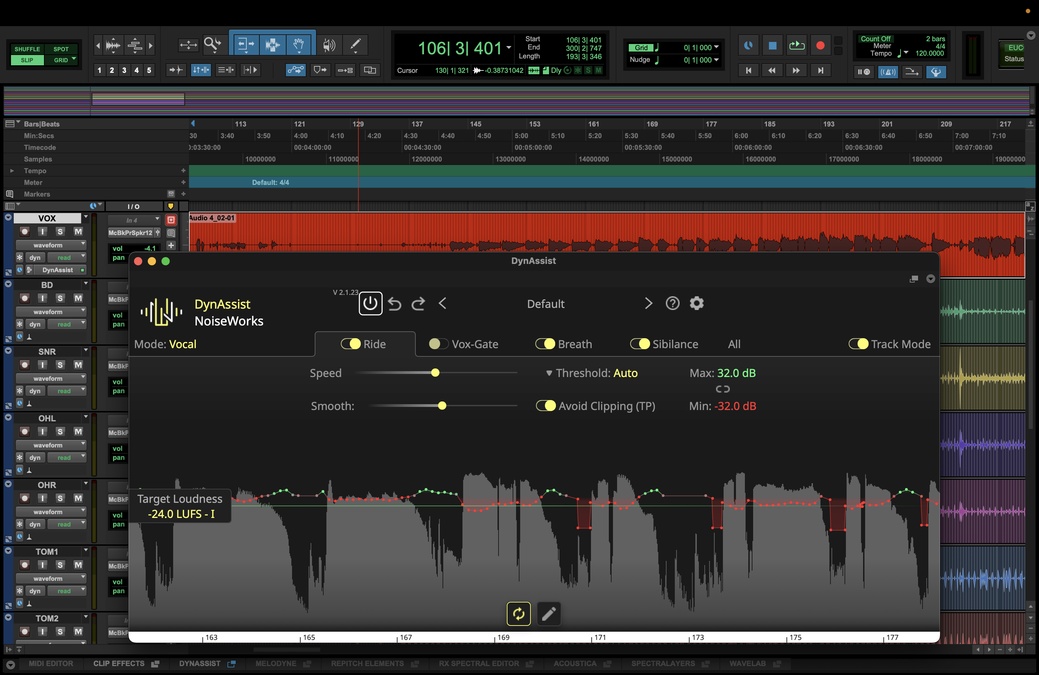Select the Grabber hand tool
1039x675 pixels.
coord(298,45)
